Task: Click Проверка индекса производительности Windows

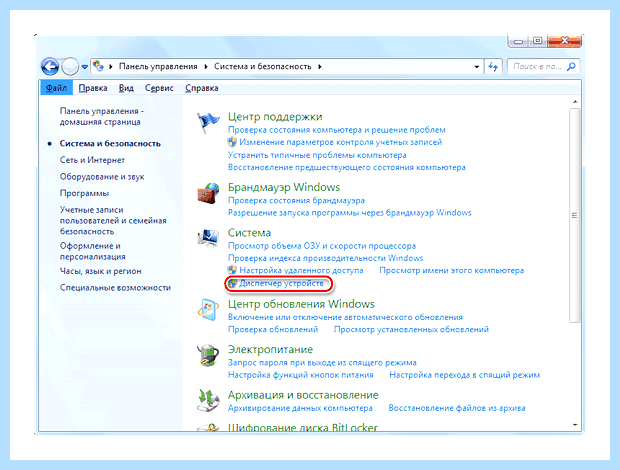Action: point(325,258)
